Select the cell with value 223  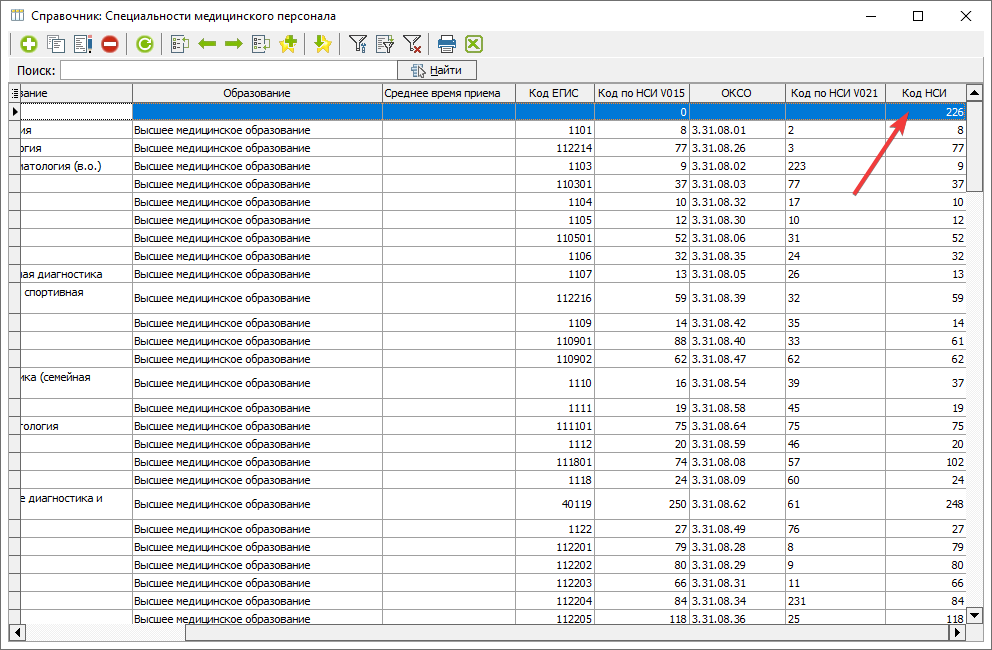point(835,166)
